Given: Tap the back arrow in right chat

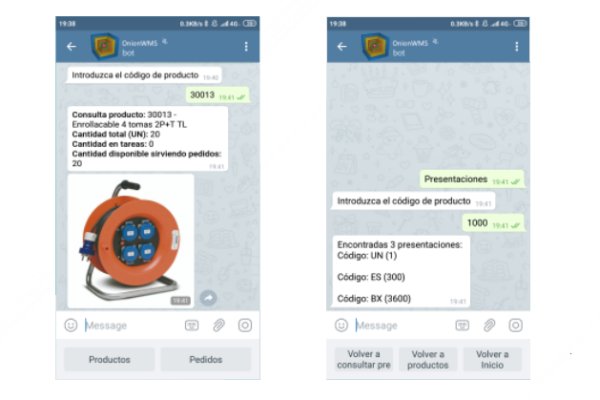Looking at the screenshot, I should pos(342,47).
